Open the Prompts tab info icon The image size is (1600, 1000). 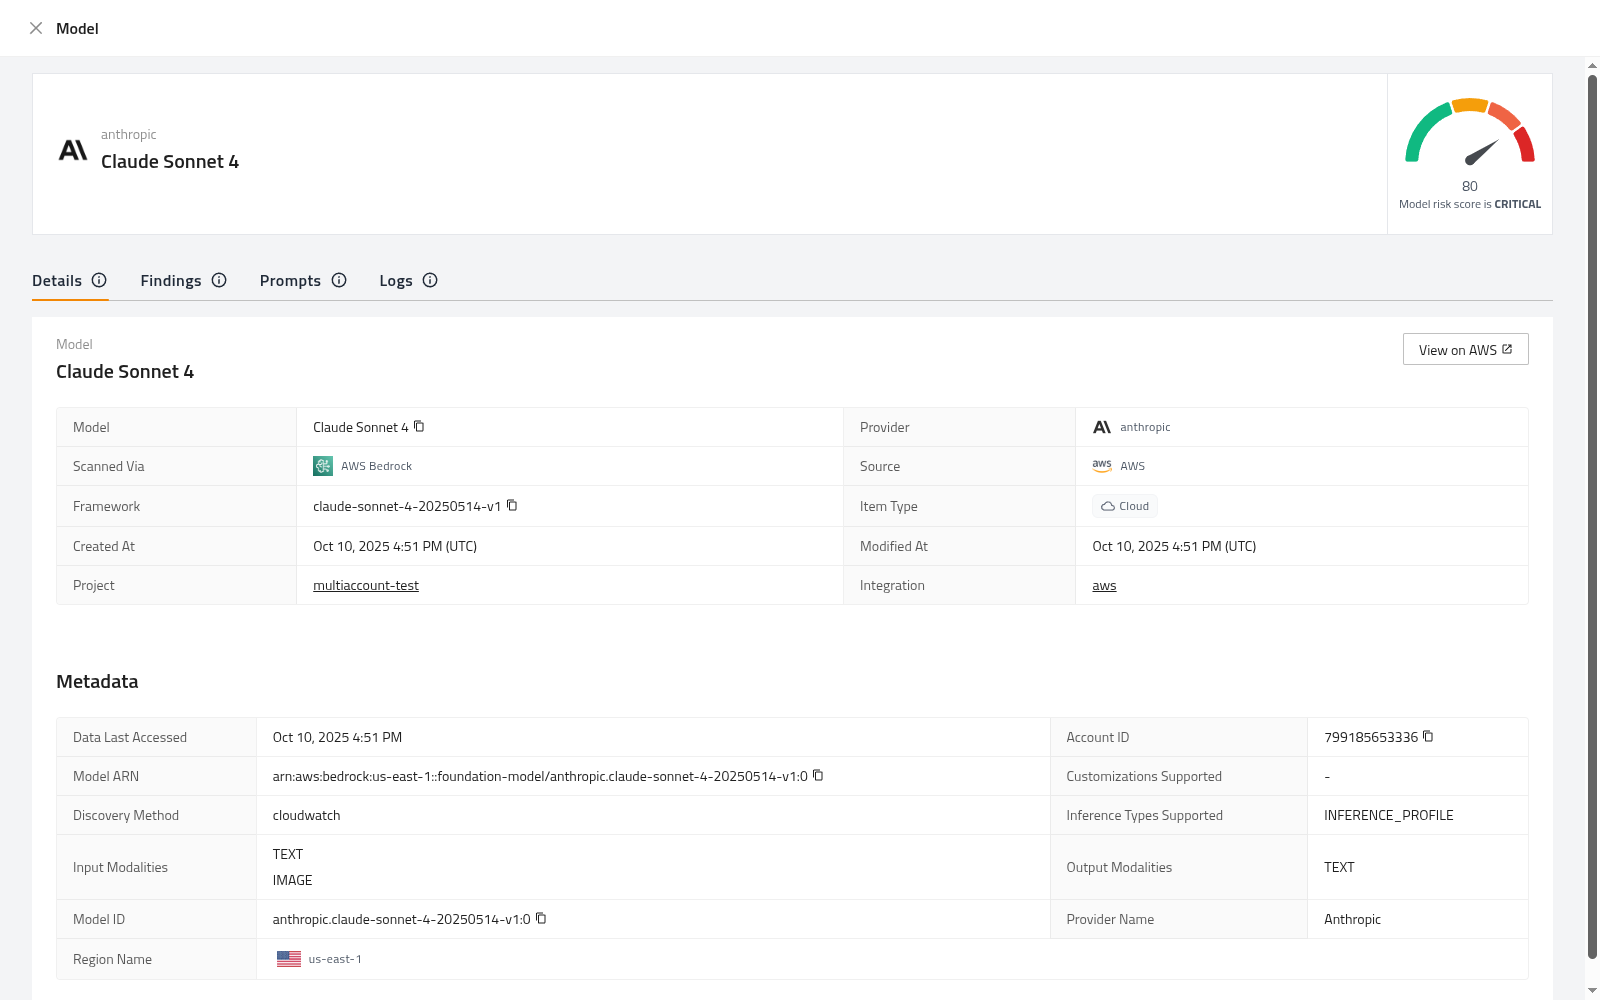pos(339,280)
